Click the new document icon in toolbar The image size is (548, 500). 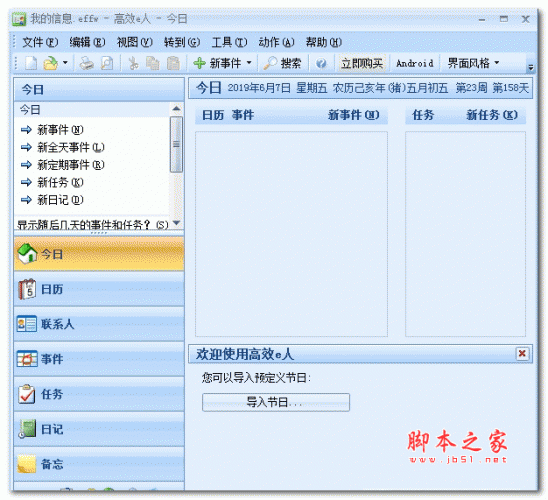[31, 63]
